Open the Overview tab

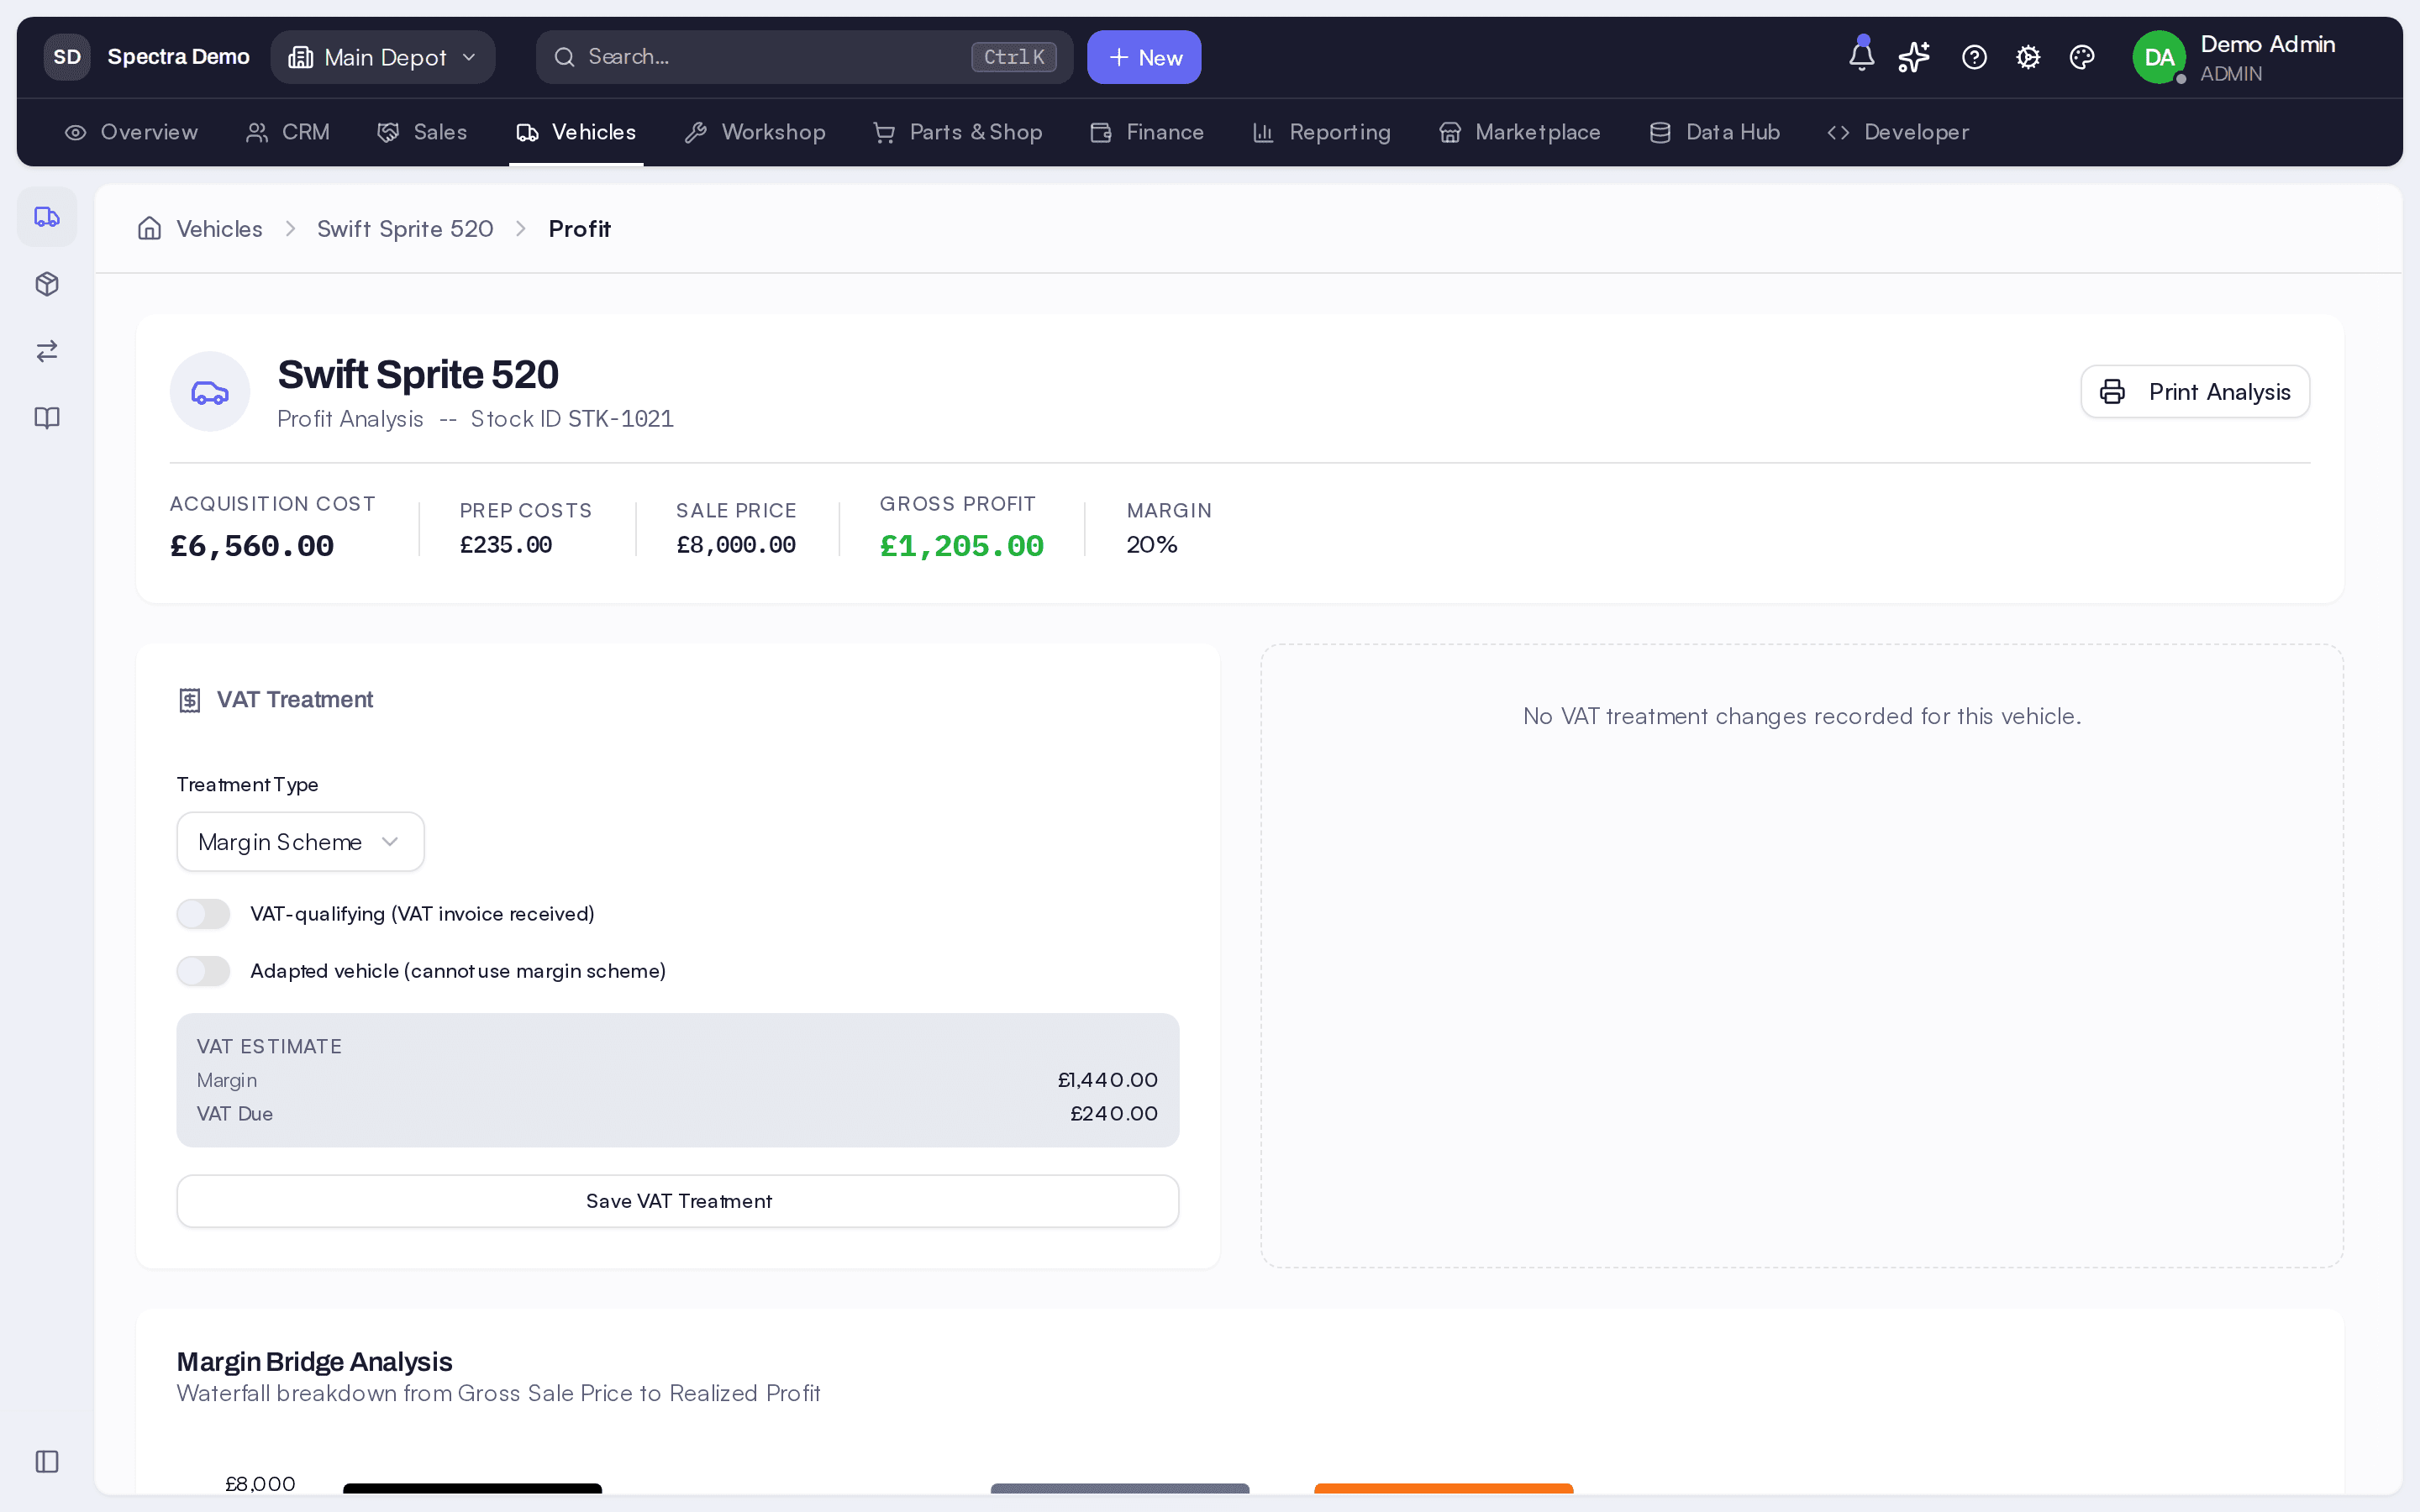point(131,132)
